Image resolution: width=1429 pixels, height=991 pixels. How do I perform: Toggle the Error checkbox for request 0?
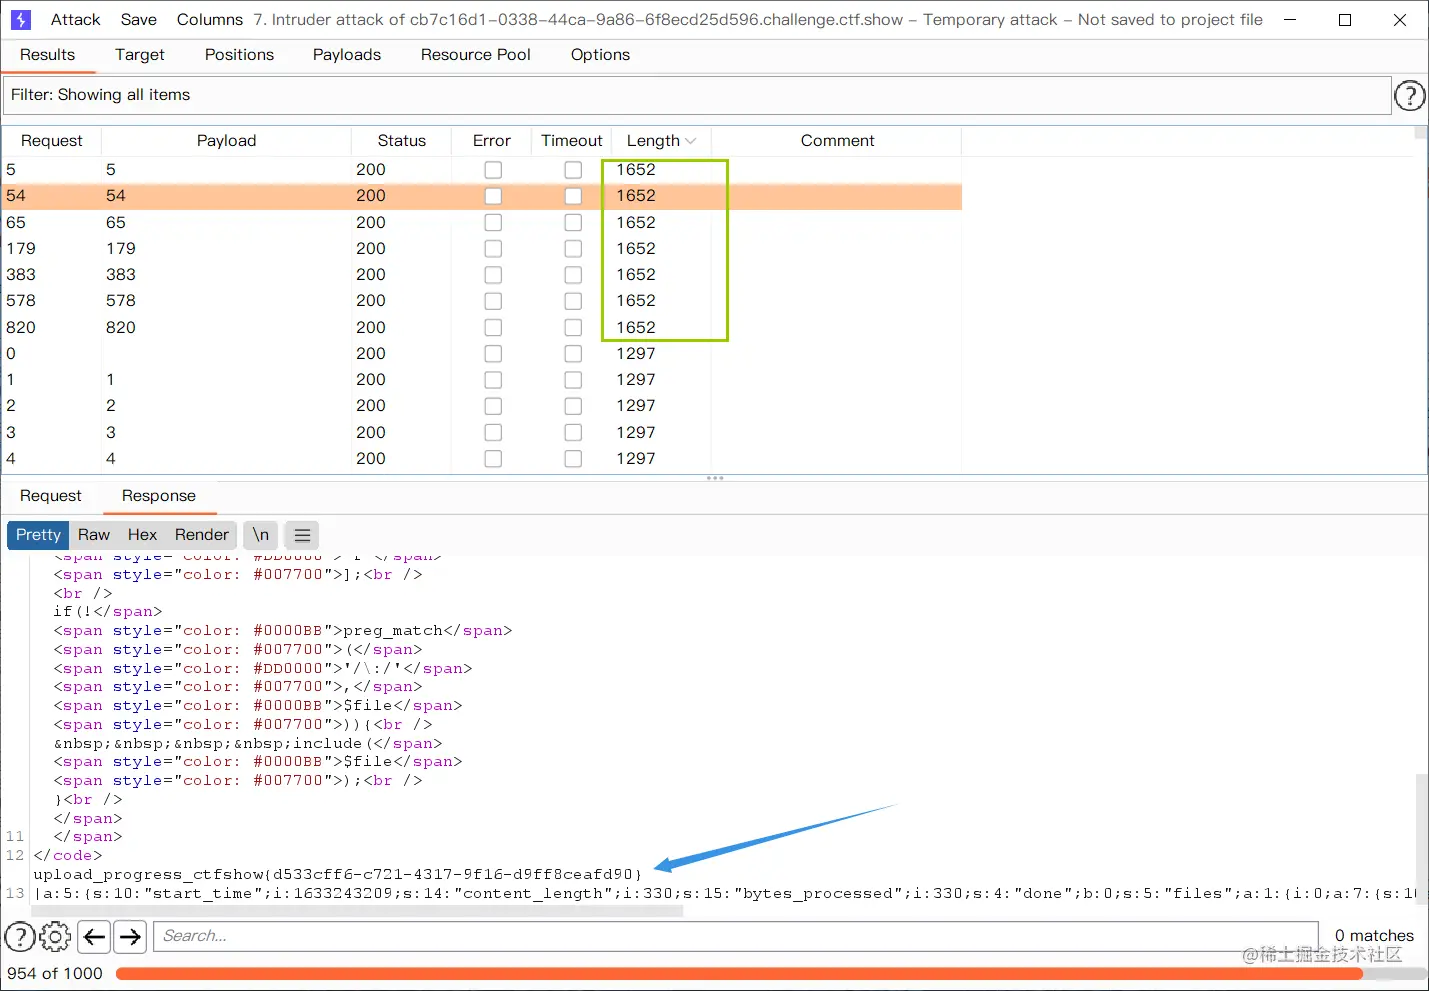click(x=493, y=354)
